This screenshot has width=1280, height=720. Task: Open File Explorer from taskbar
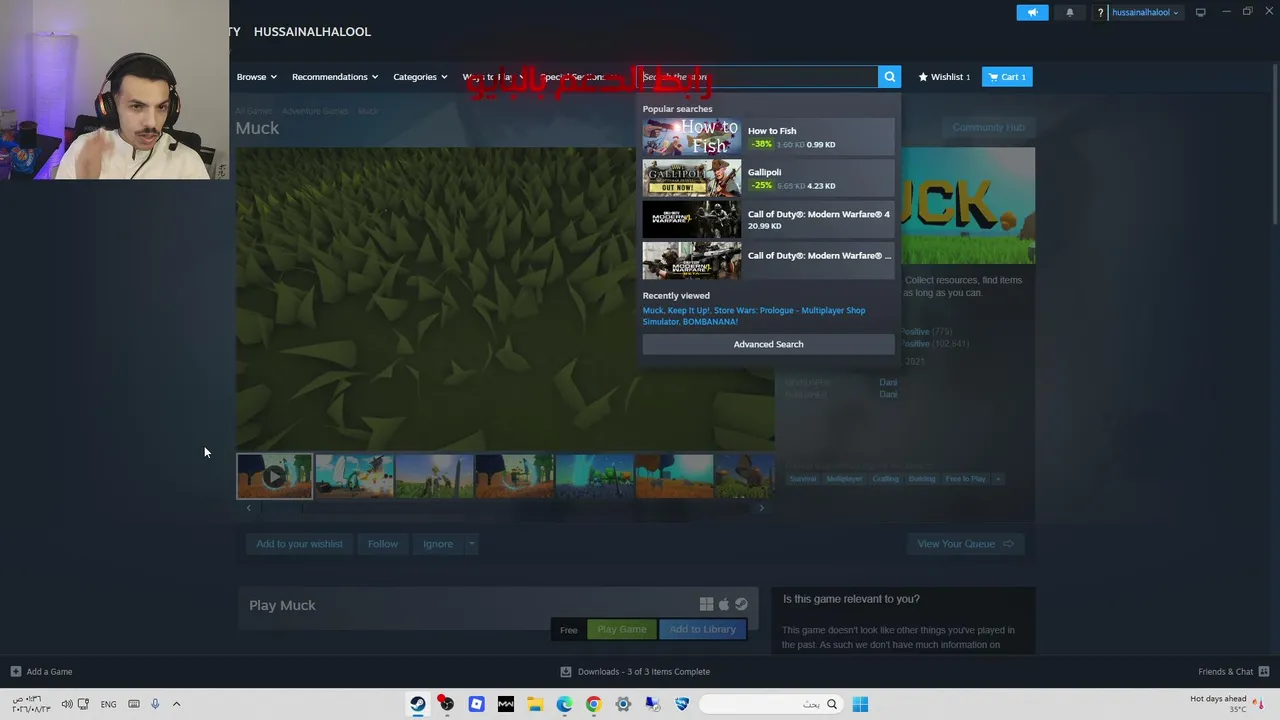[535, 704]
